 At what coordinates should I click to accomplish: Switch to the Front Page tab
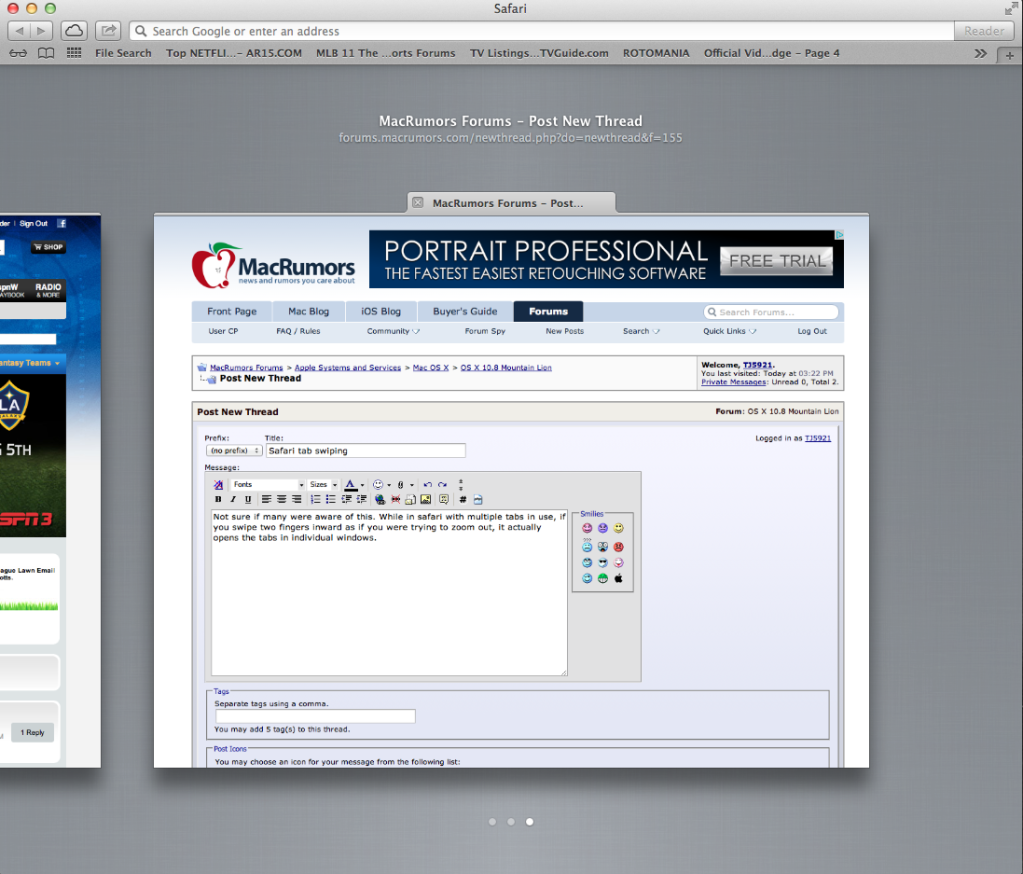pyautogui.click(x=232, y=312)
